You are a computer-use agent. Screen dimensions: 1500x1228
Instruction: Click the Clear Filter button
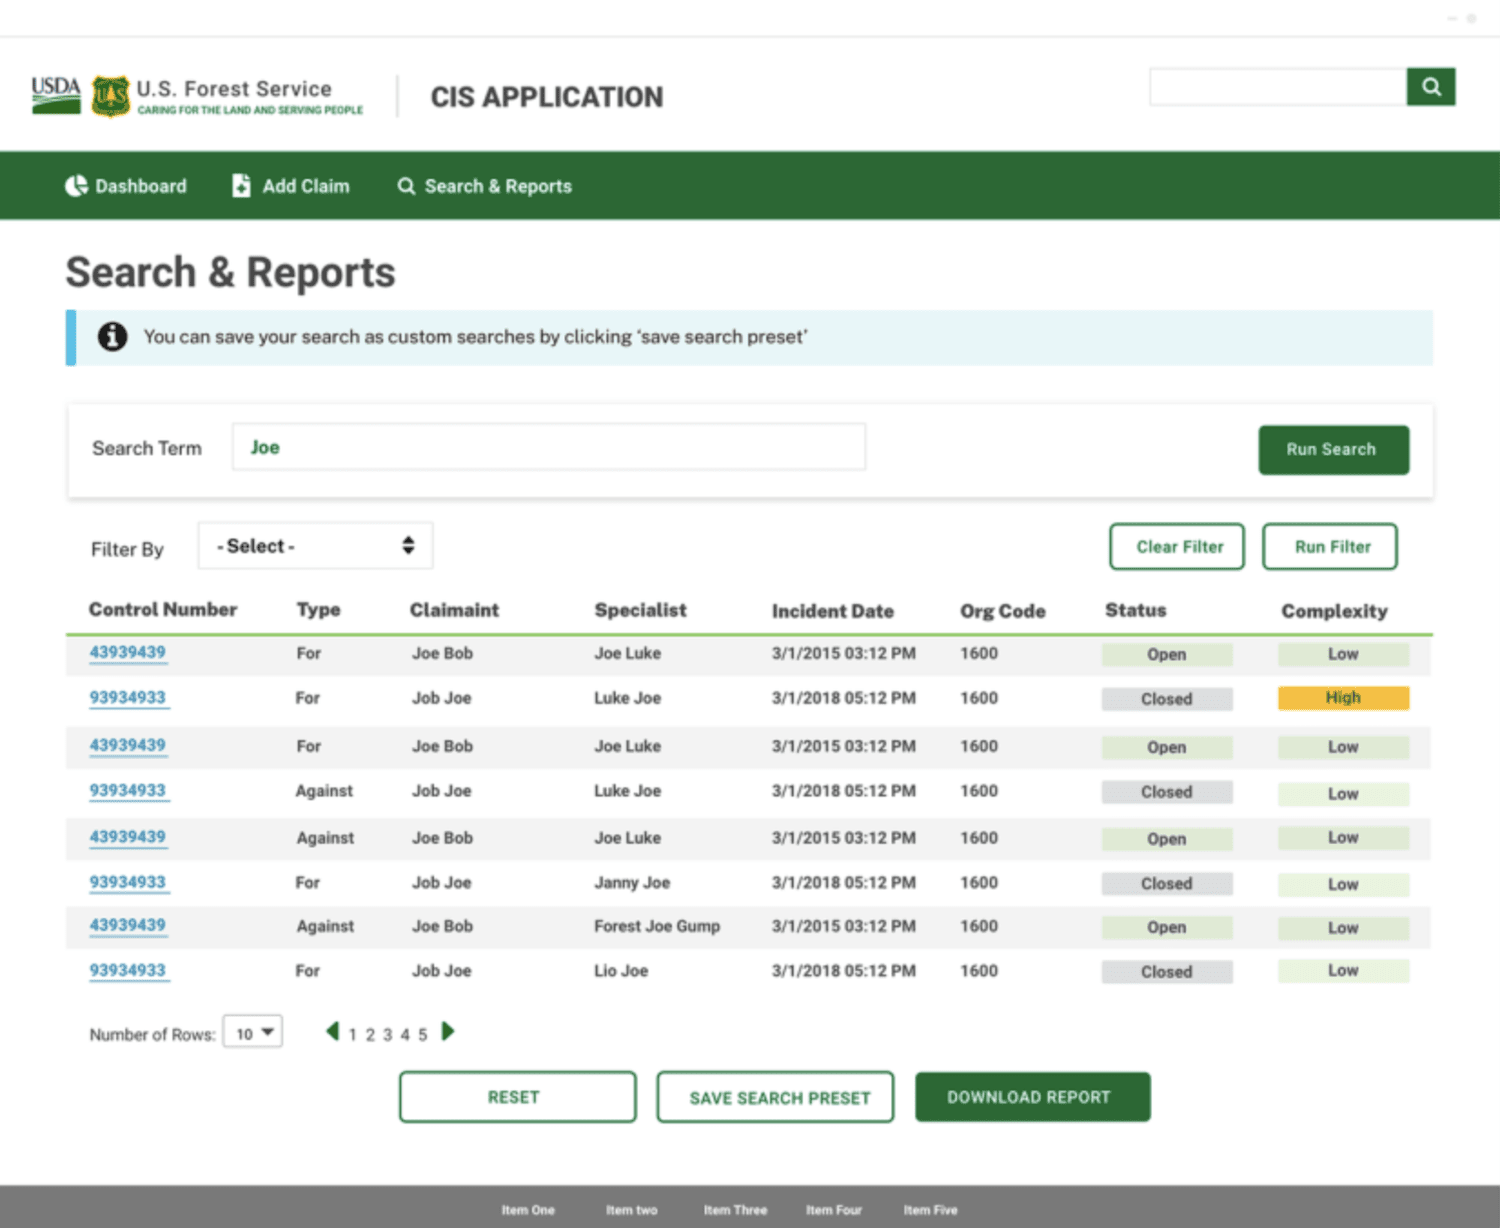point(1177,547)
